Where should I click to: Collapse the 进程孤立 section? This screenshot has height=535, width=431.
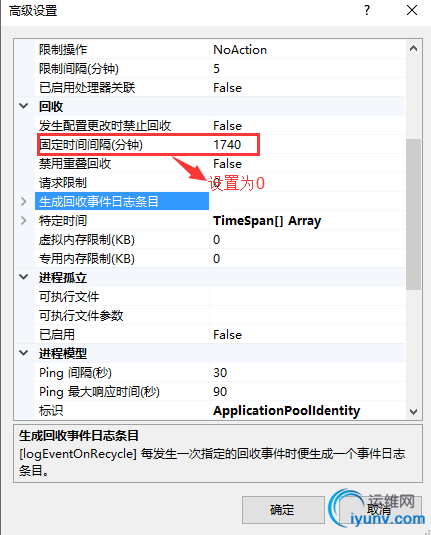click(24, 277)
